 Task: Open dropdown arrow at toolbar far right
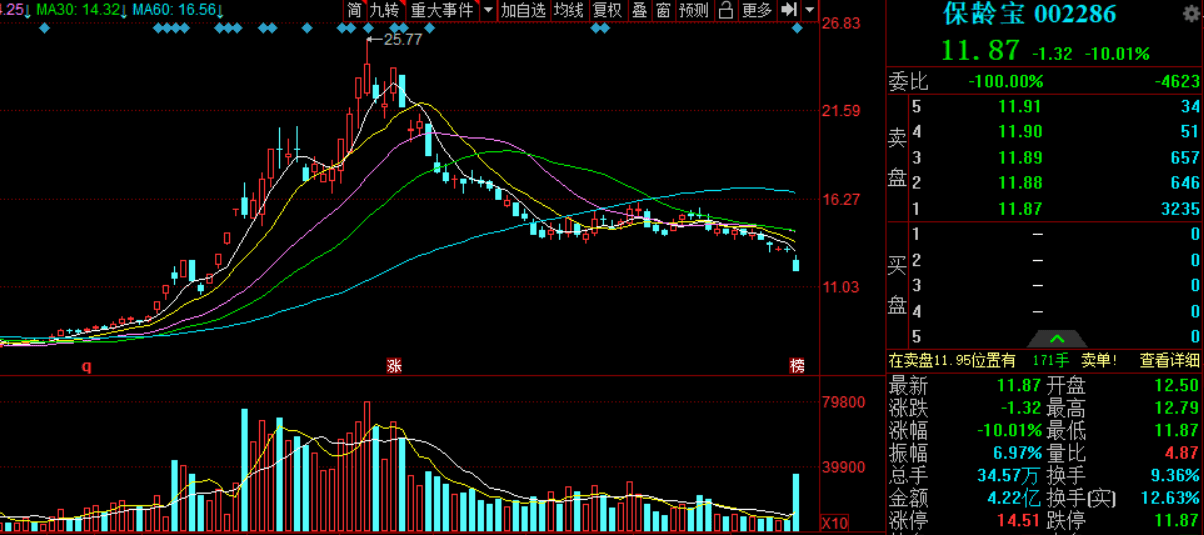click(809, 10)
